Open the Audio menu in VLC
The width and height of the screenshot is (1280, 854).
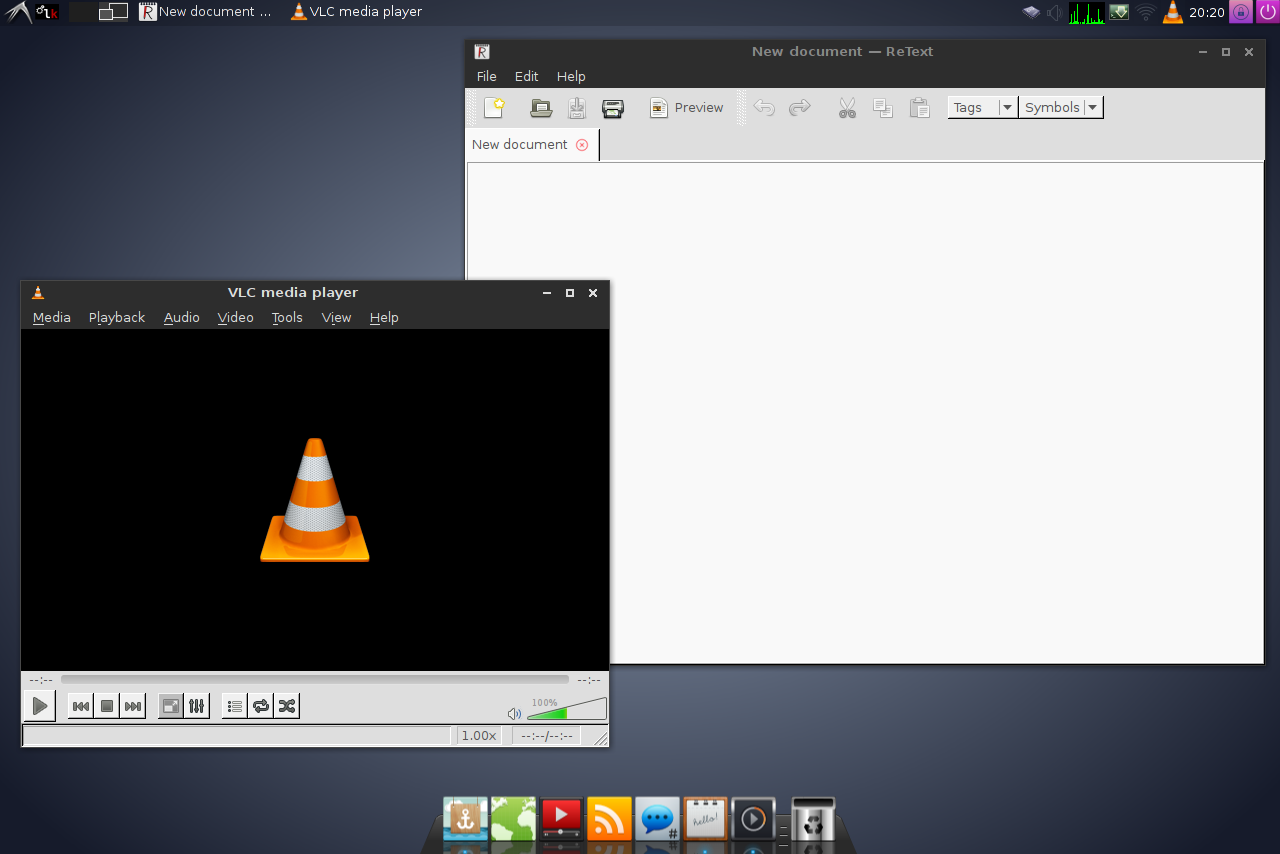pyautogui.click(x=182, y=317)
